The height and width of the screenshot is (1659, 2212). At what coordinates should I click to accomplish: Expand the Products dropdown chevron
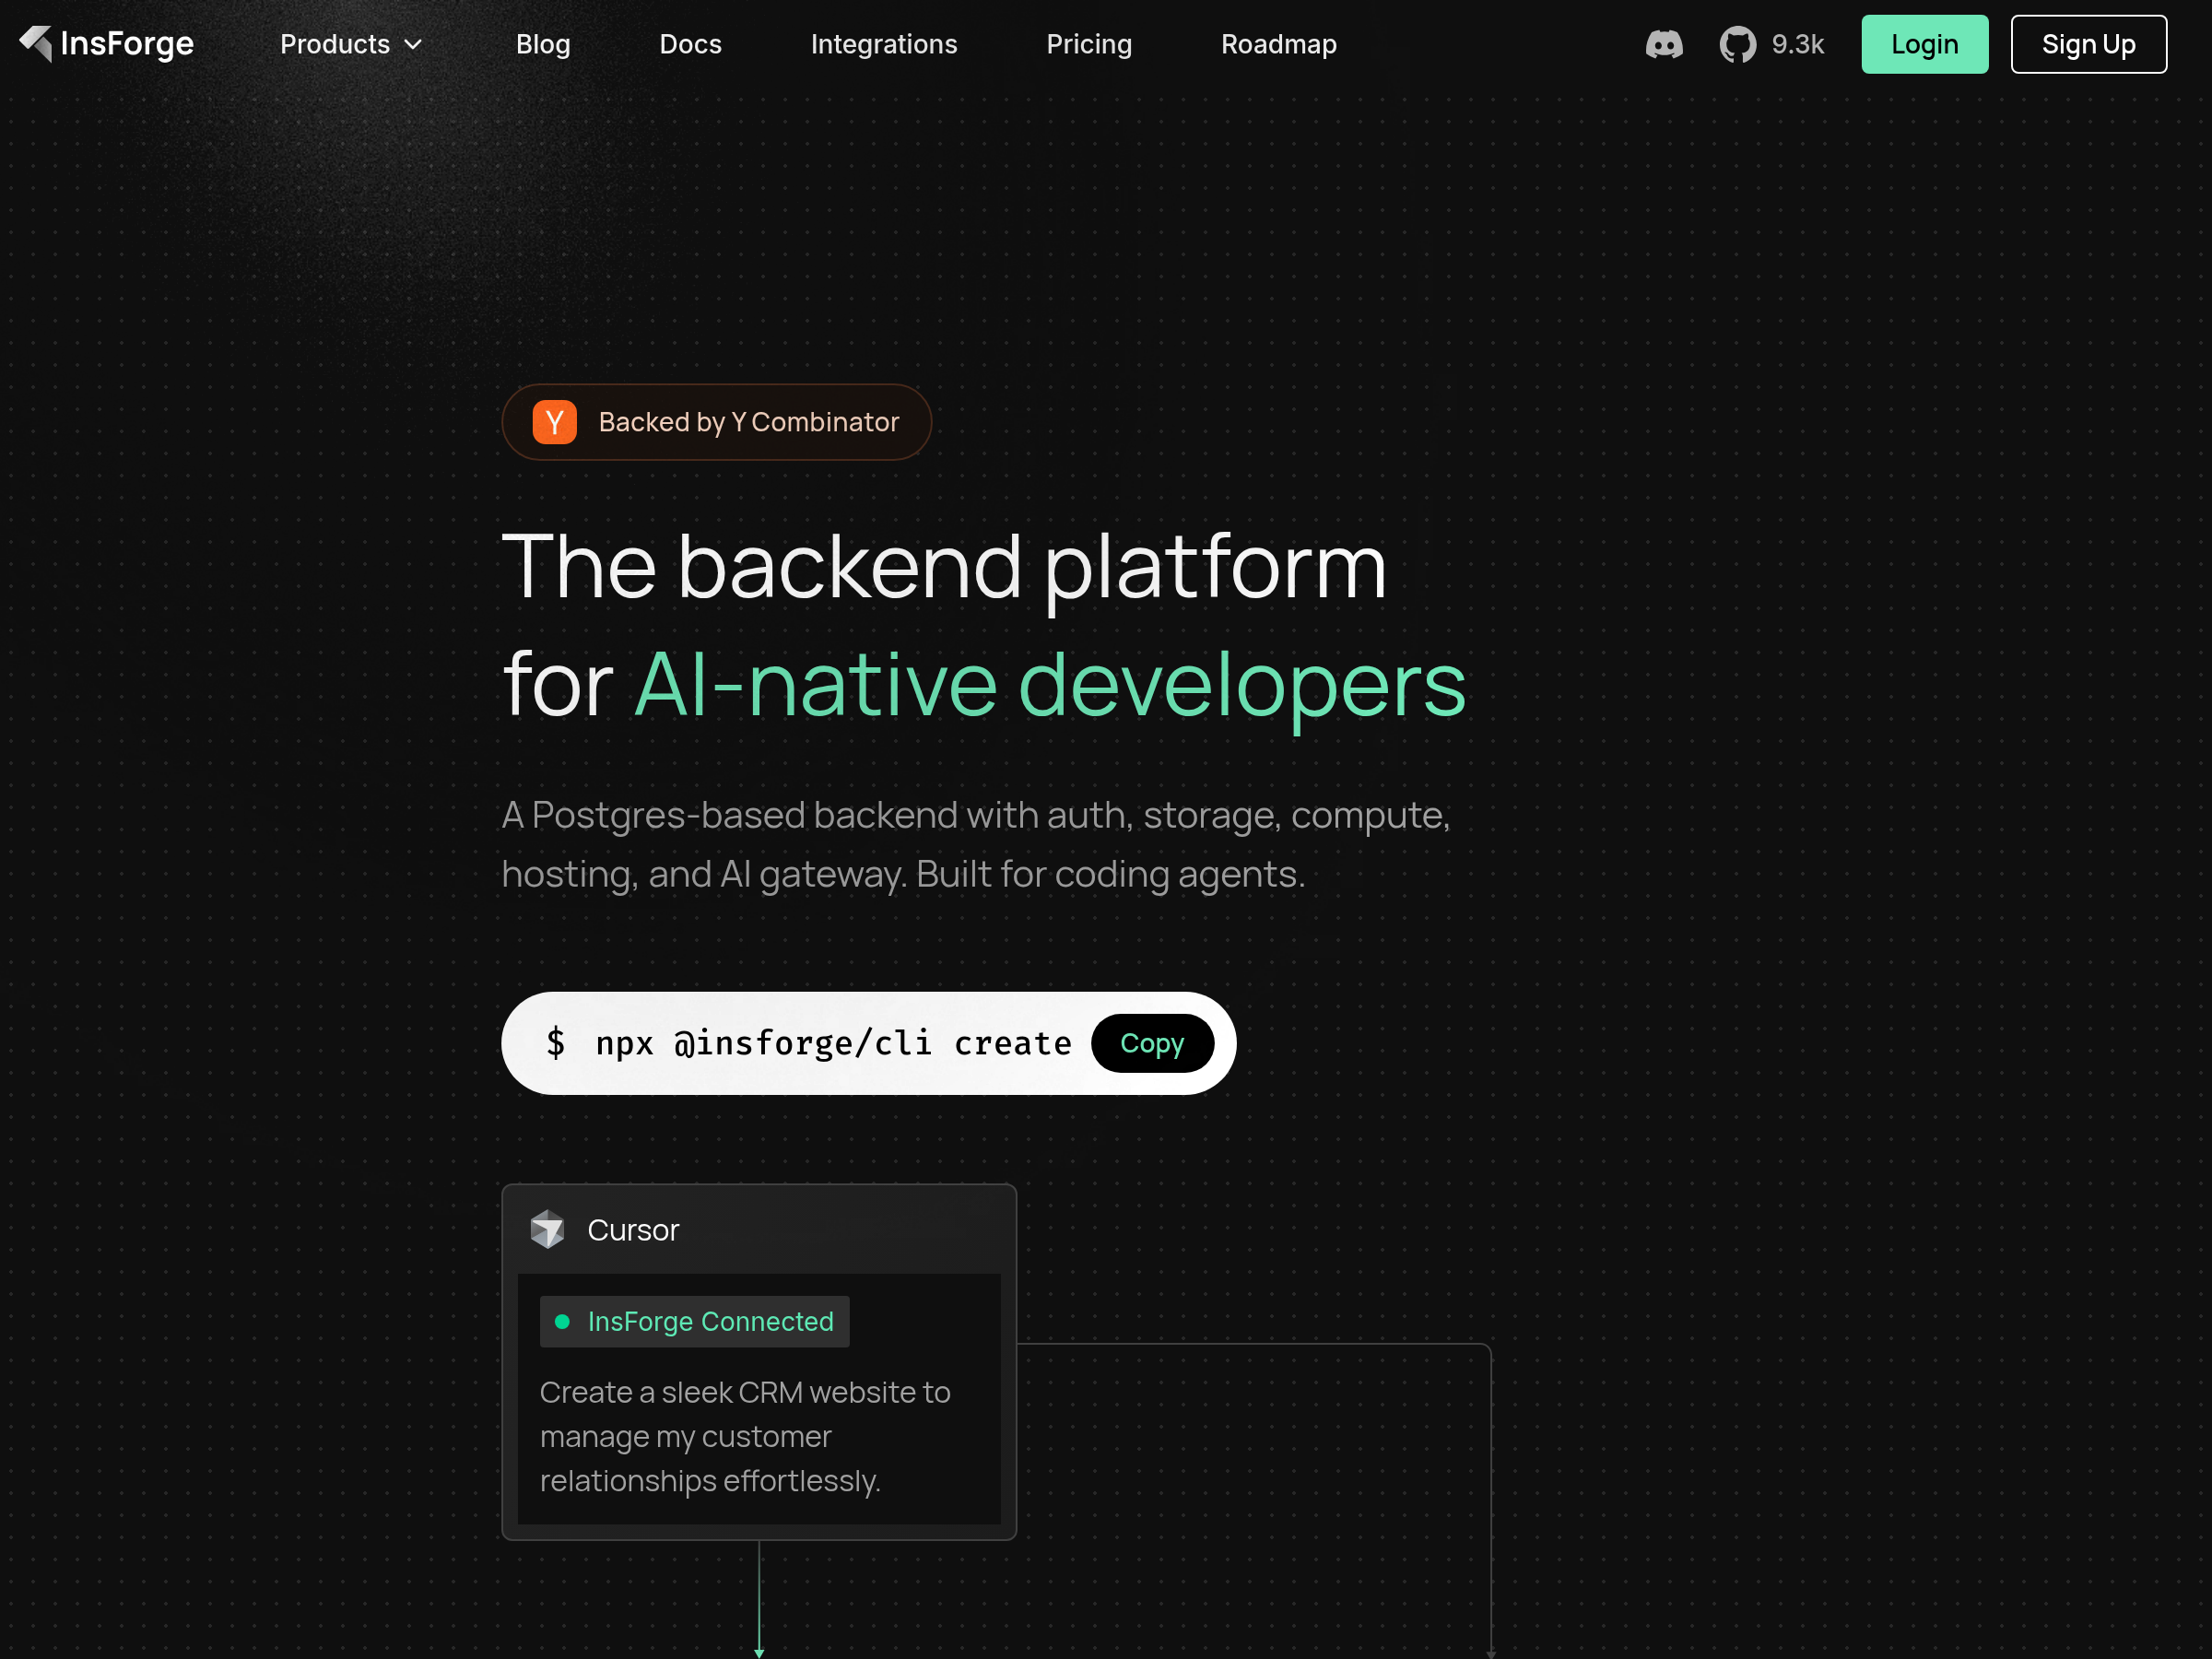point(413,45)
